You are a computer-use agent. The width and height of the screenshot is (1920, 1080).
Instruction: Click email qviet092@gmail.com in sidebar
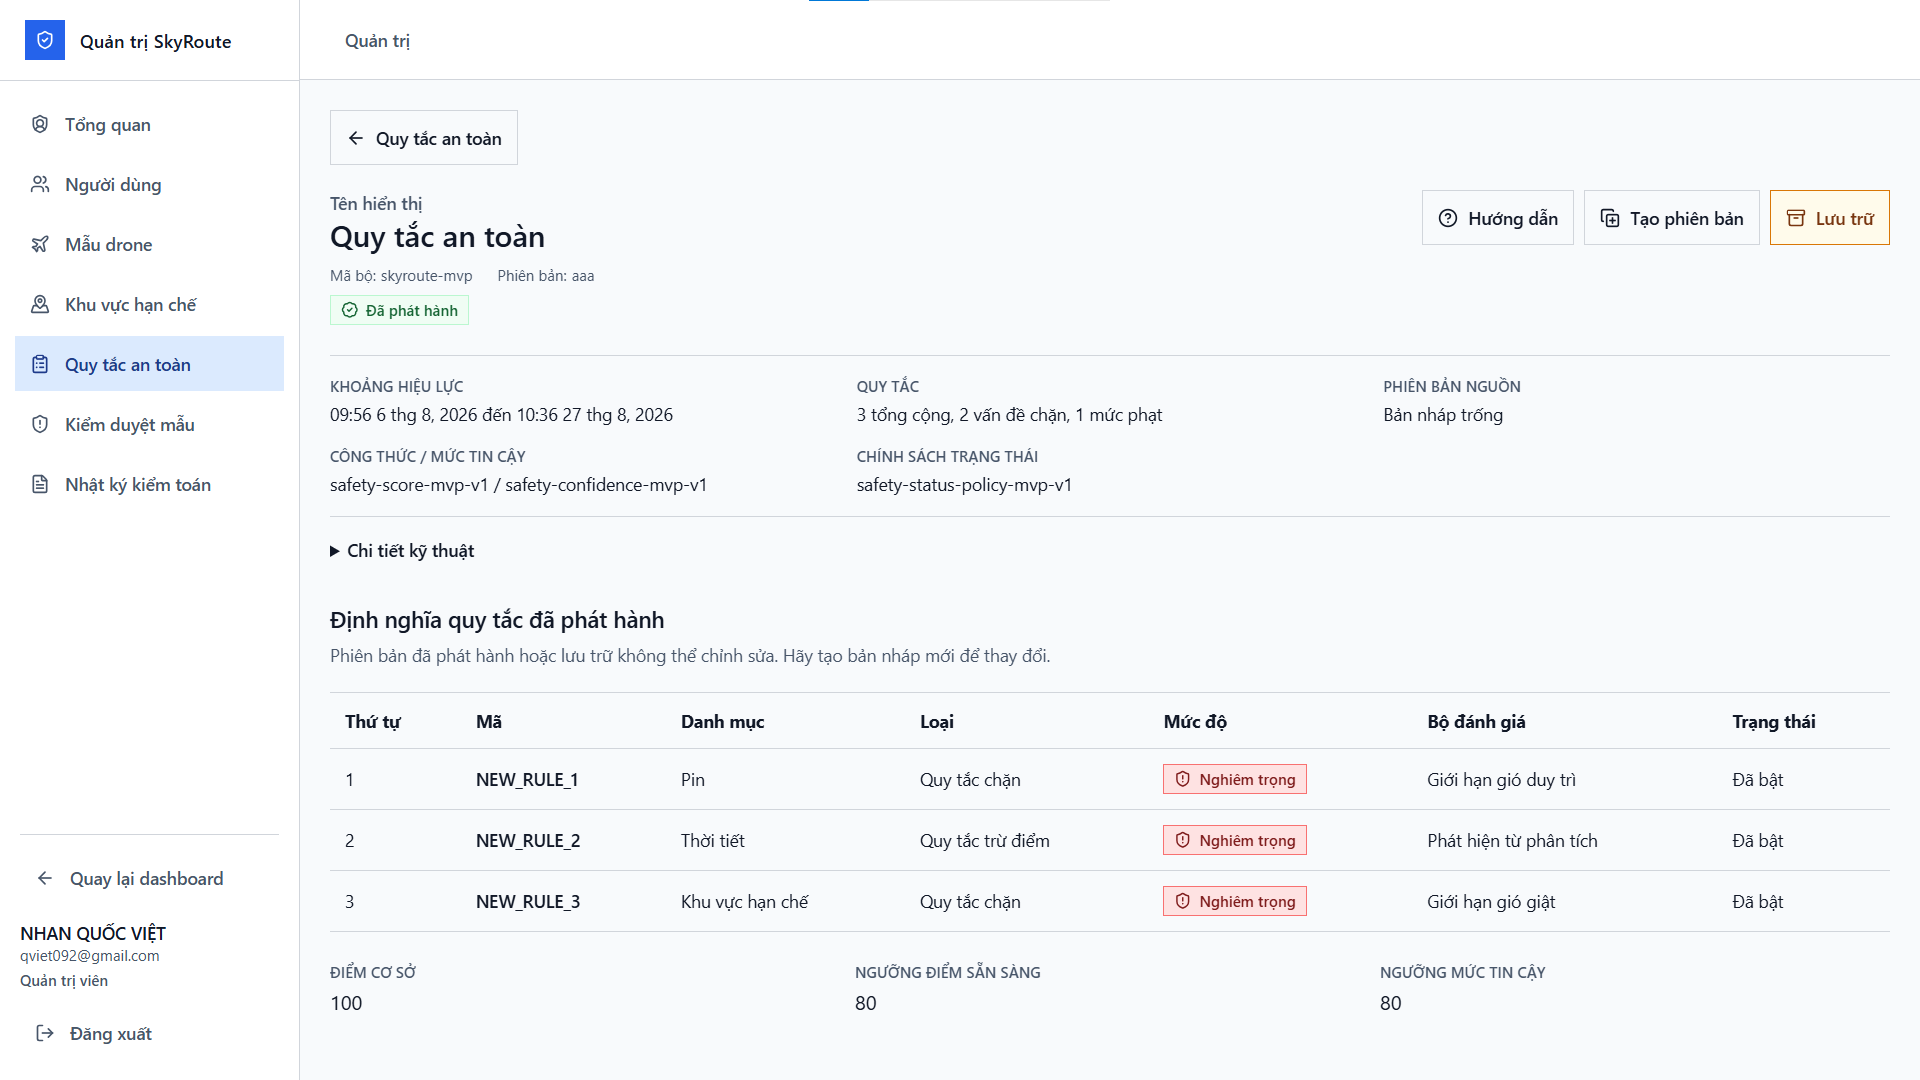(x=90, y=956)
